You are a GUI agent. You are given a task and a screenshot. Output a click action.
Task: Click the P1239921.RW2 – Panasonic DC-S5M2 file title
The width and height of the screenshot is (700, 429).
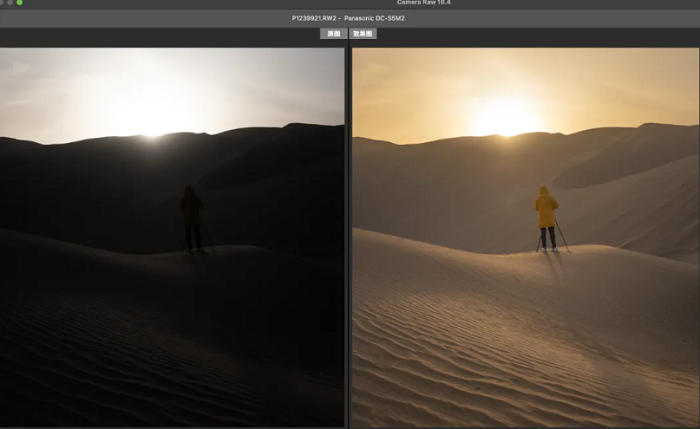348,18
